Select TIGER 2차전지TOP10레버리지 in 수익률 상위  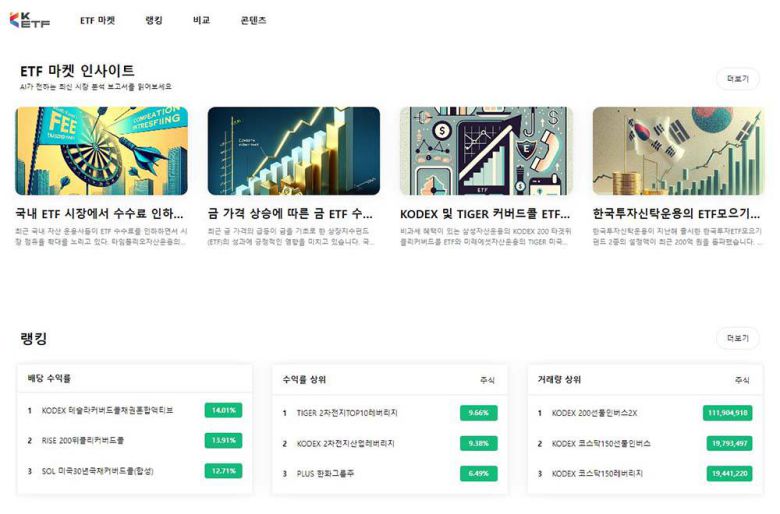[x=347, y=412]
